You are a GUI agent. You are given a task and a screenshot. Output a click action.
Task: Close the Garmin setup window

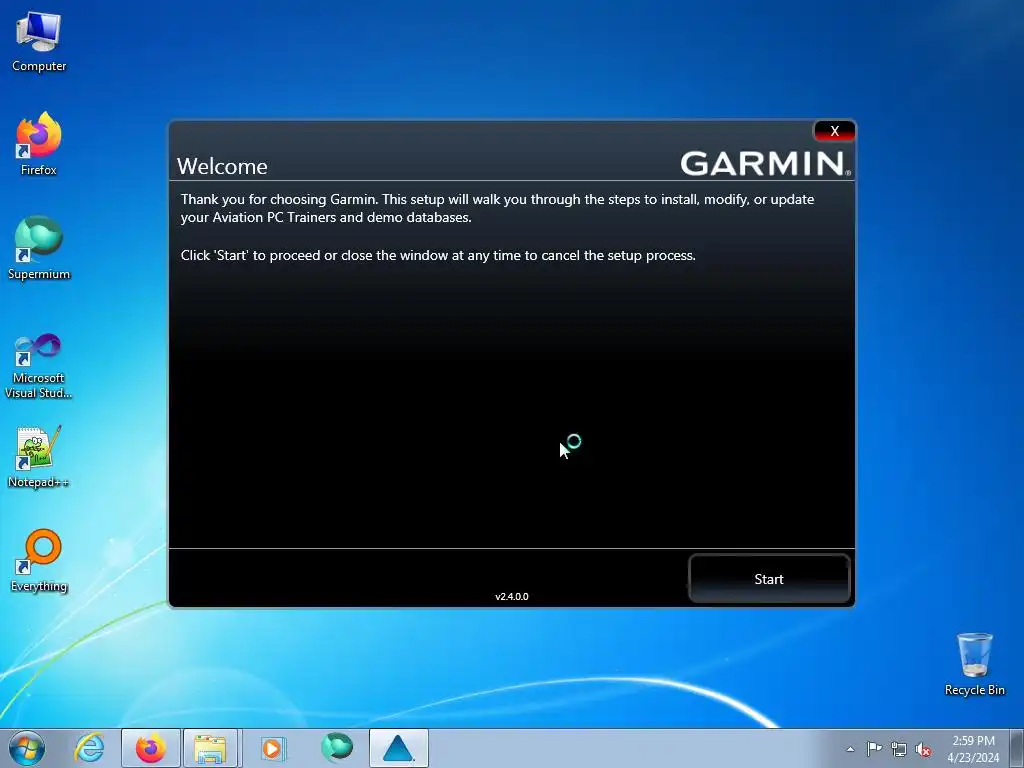[834, 131]
